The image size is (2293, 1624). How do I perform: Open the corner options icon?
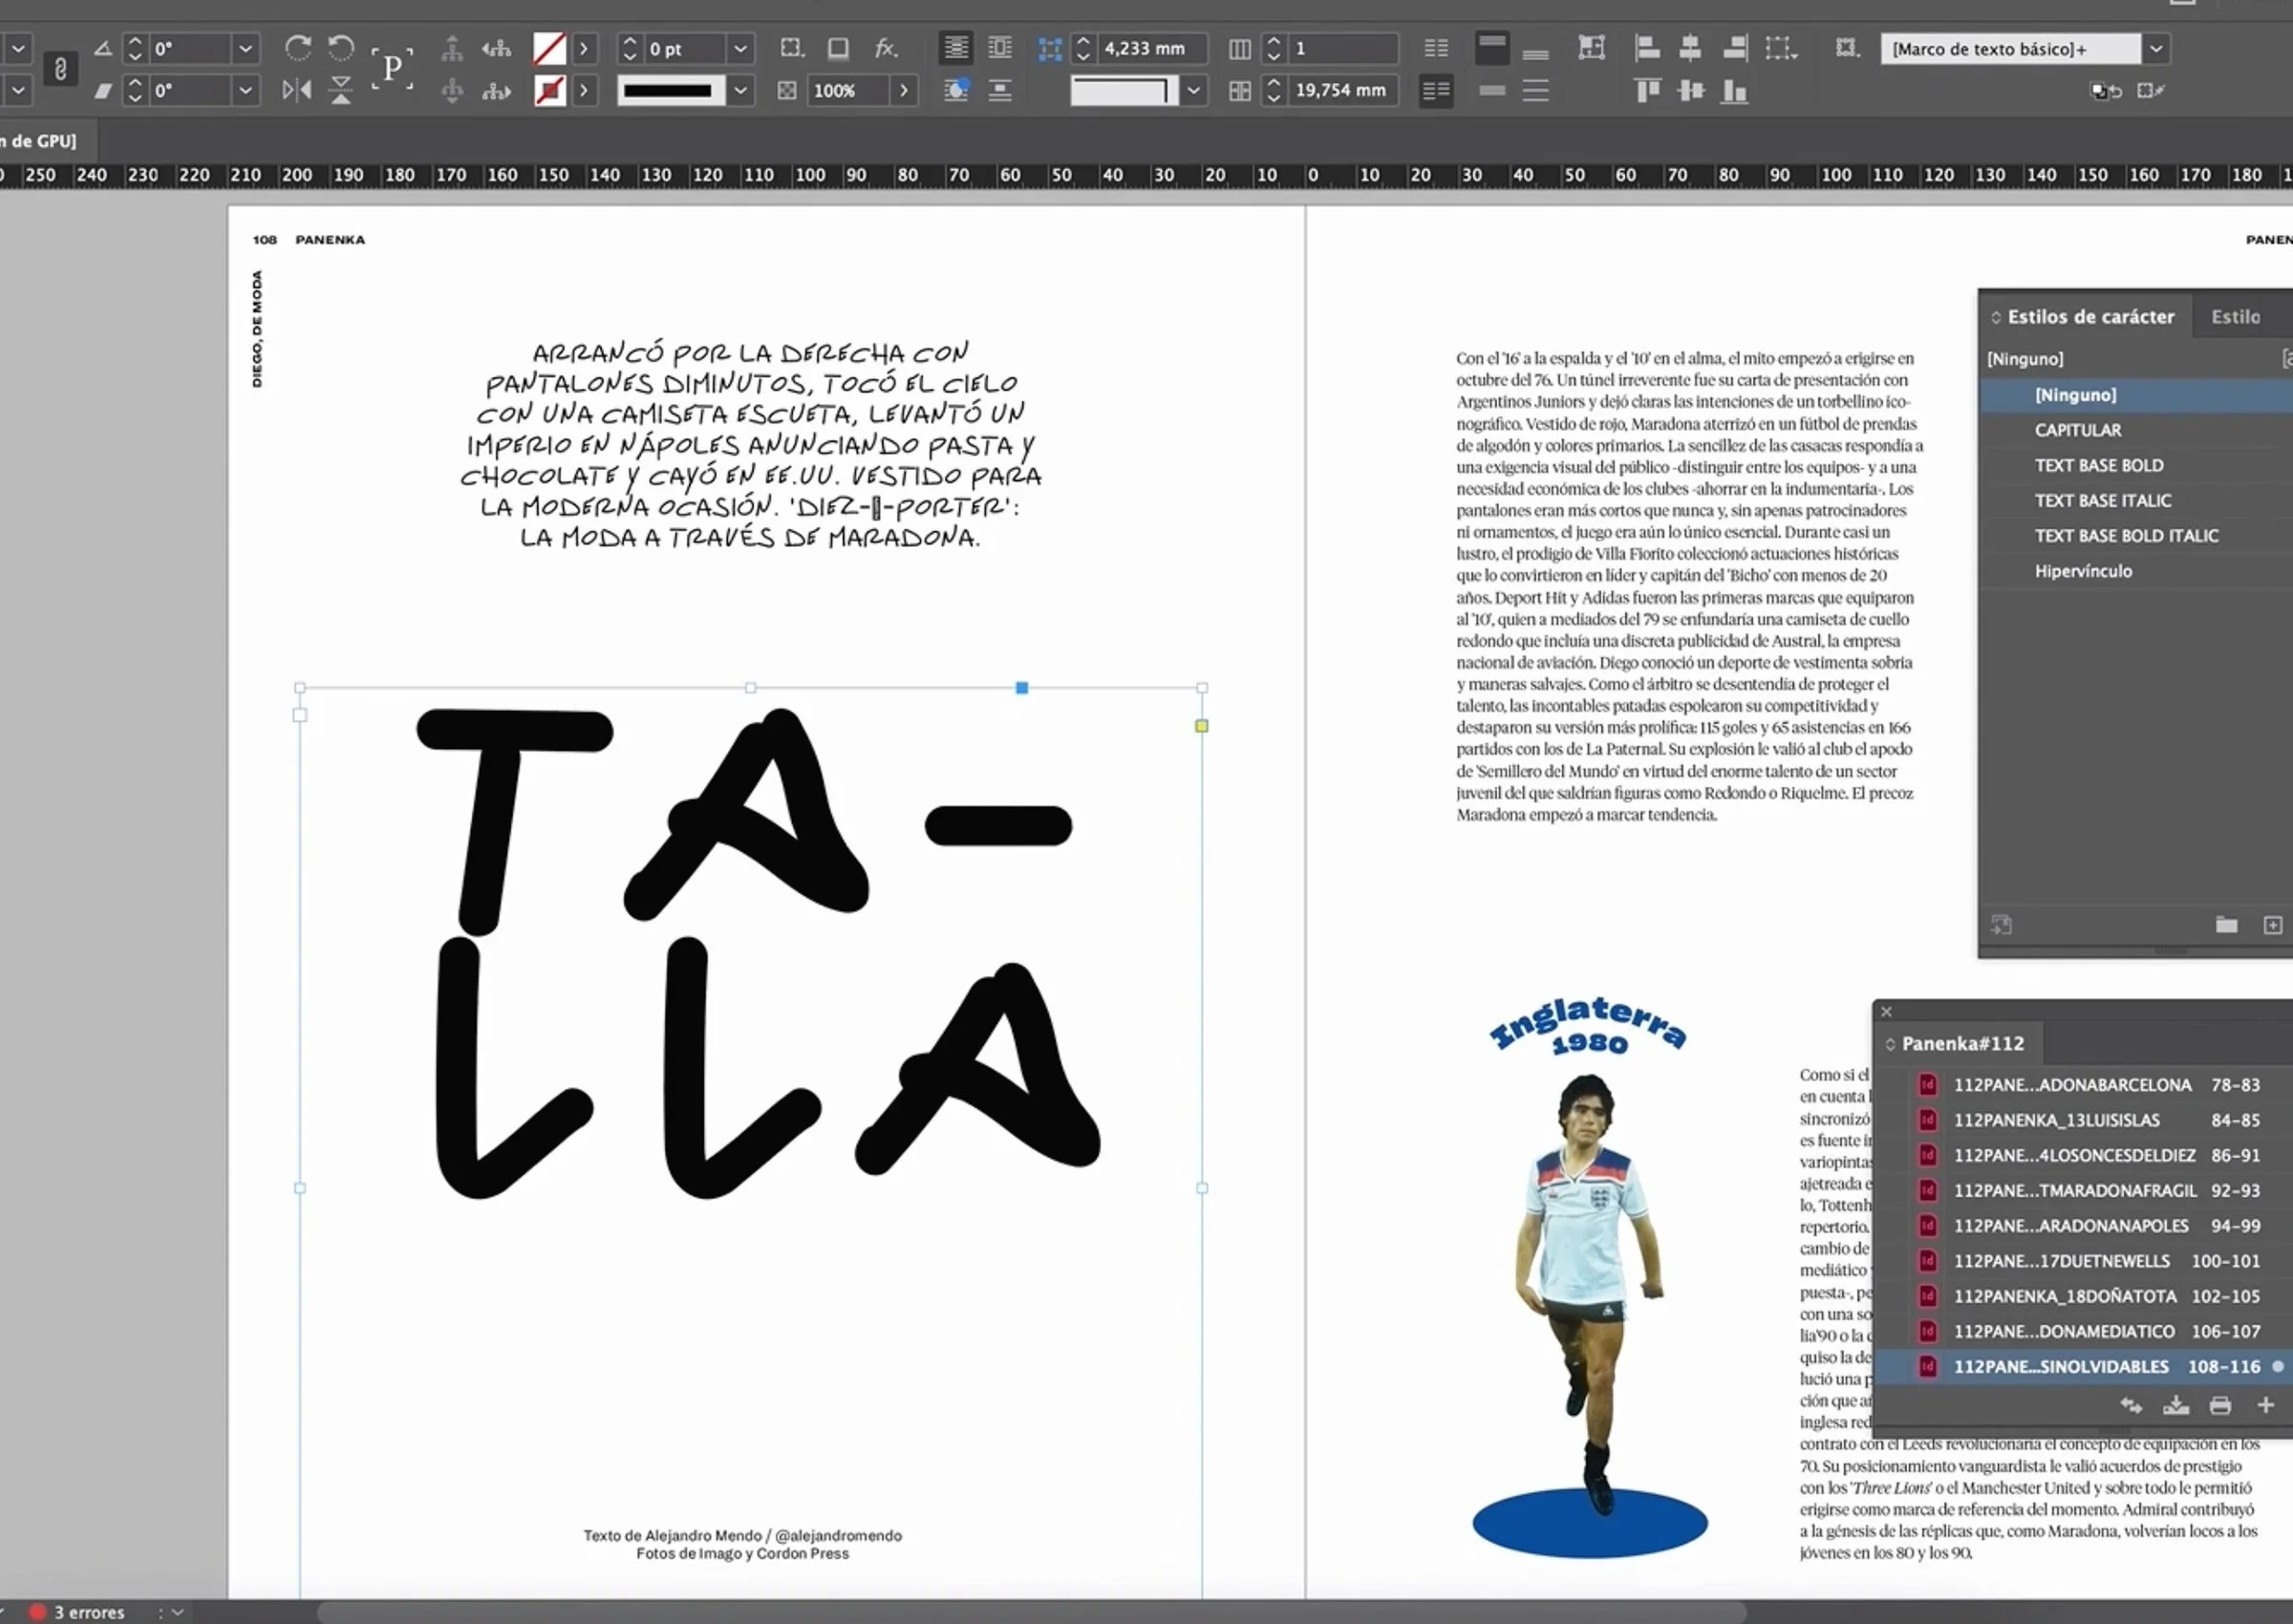[792, 48]
